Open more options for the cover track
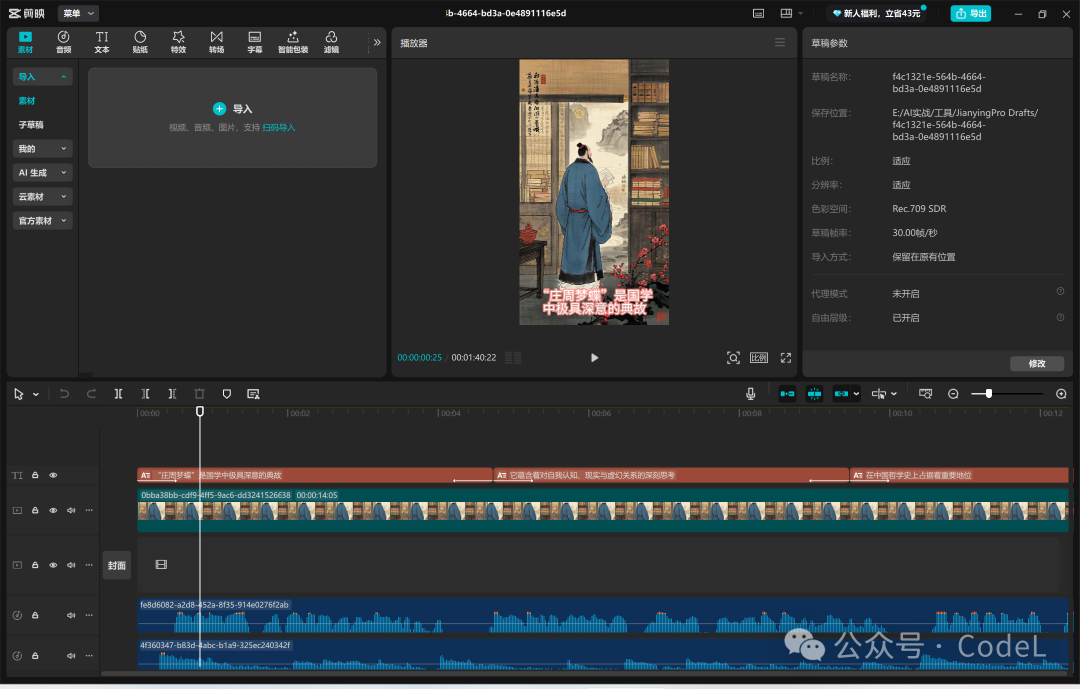1080x689 pixels. 89,565
